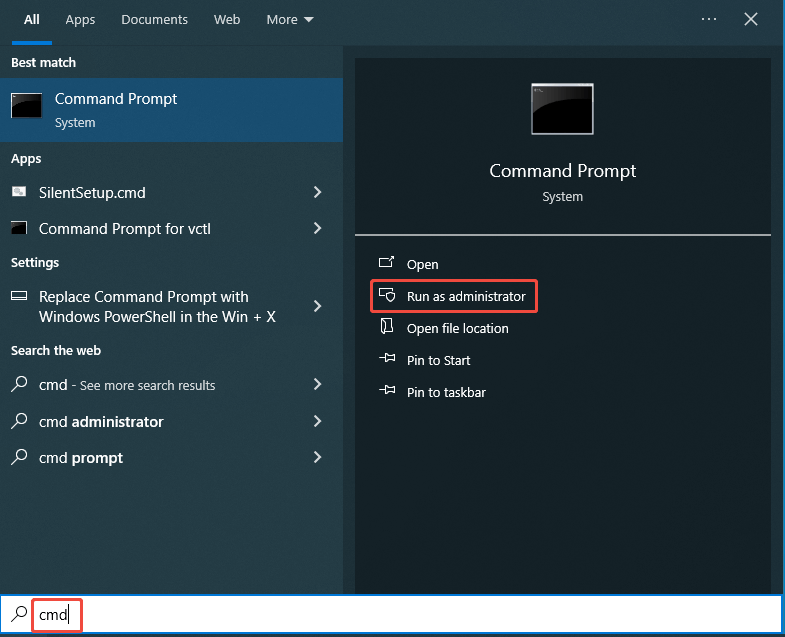785x637 pixels.
Task: Choose Open file location
Action: click(458, 329)
